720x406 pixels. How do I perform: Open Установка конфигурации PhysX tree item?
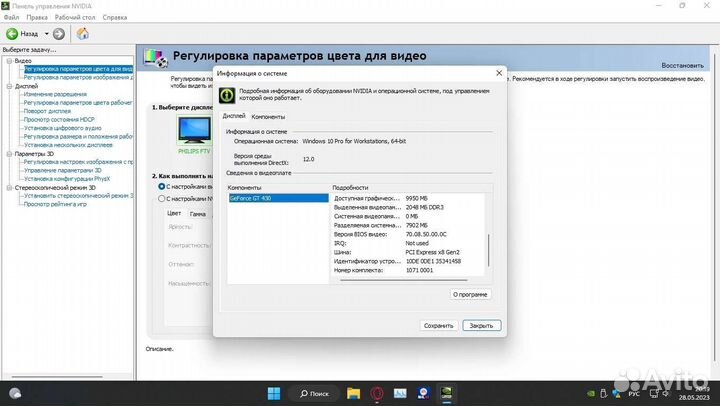(67, 179)
